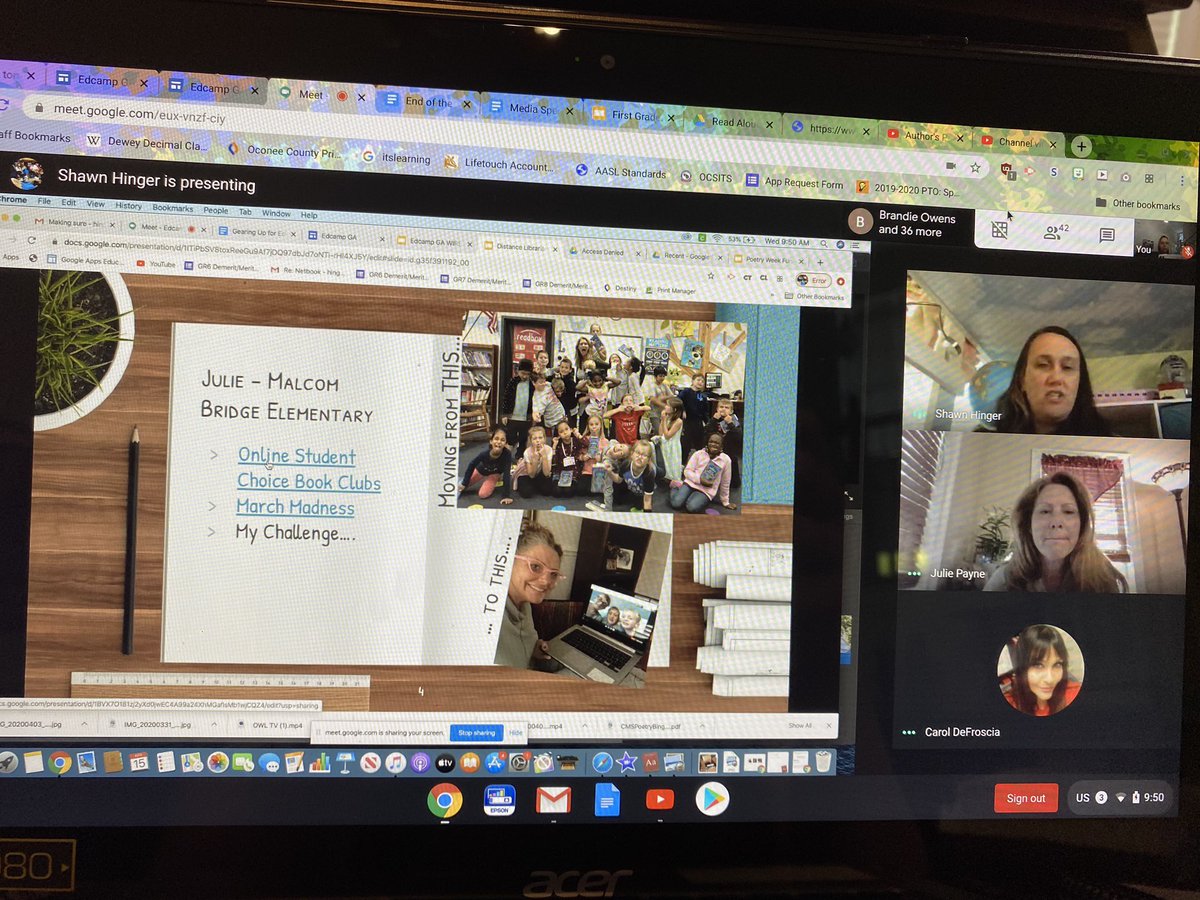Open Calendar in the shared Mac dock
This screenshot has height=900, width=1200.
[138, 762]
